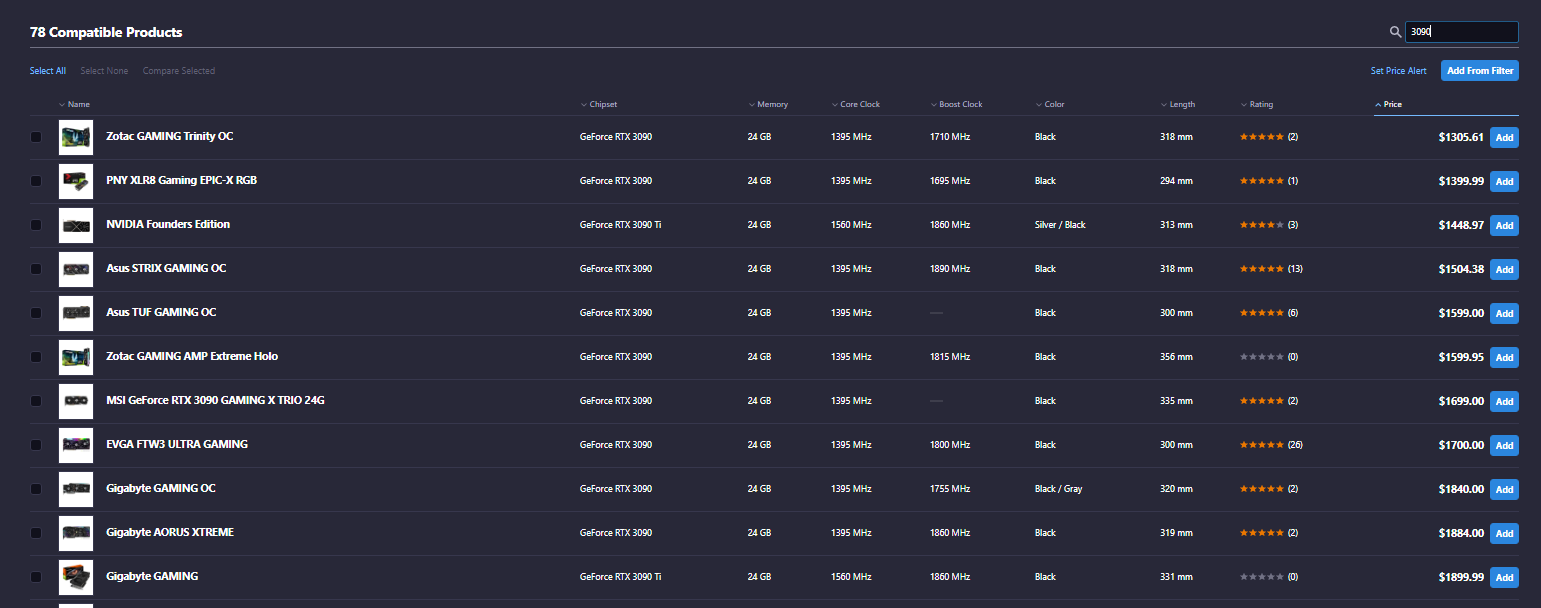Select the Zotac GAMING AMP Extreme Holo checkbox
Screen dimensions: 1541x608
(36, 357)
